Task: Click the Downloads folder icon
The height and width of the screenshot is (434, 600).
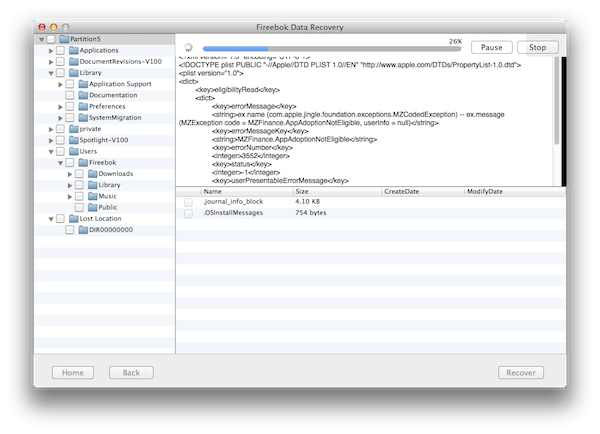Action: pos(93,174)
